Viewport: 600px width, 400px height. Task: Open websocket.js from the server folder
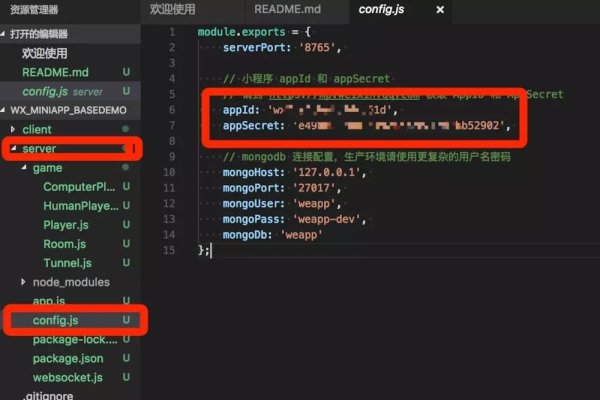pyautogui.click(x=68, y=377)
